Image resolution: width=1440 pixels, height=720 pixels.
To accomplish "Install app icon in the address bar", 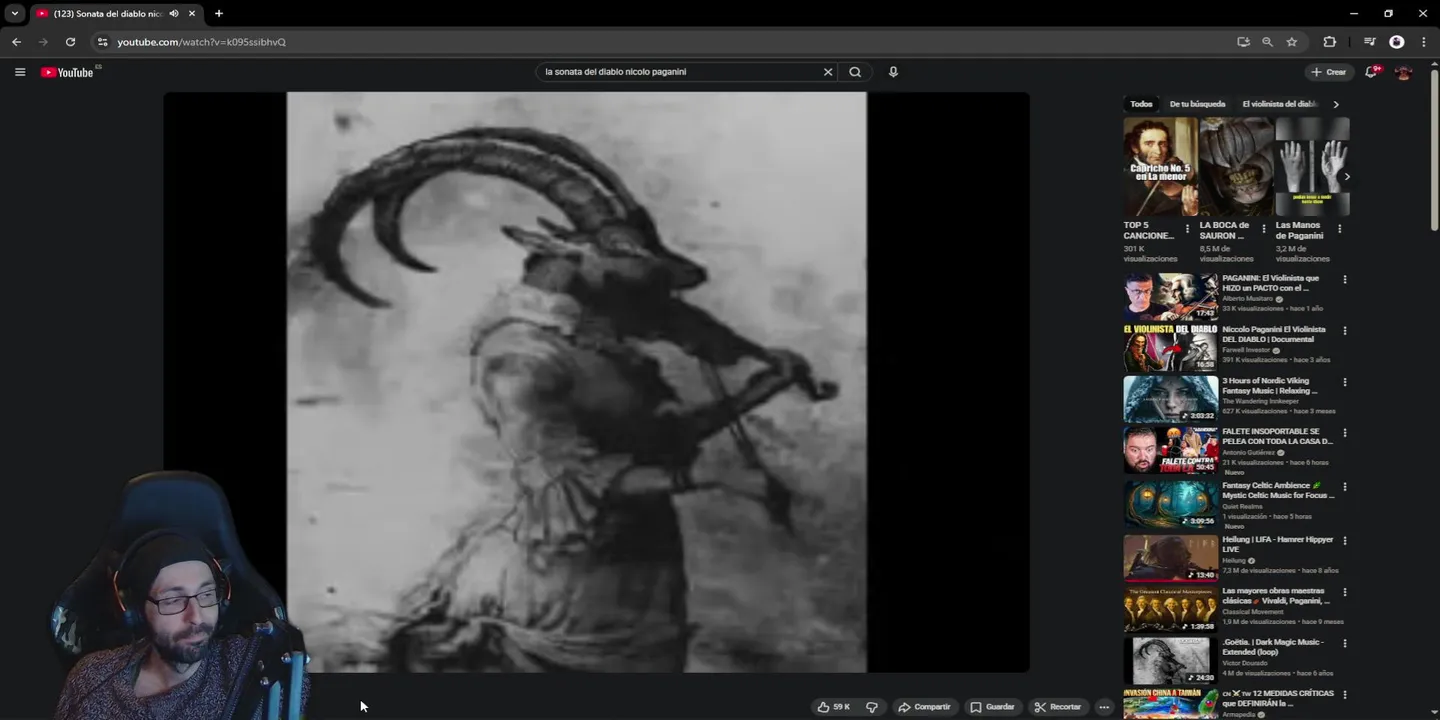I will point(1243,42).
